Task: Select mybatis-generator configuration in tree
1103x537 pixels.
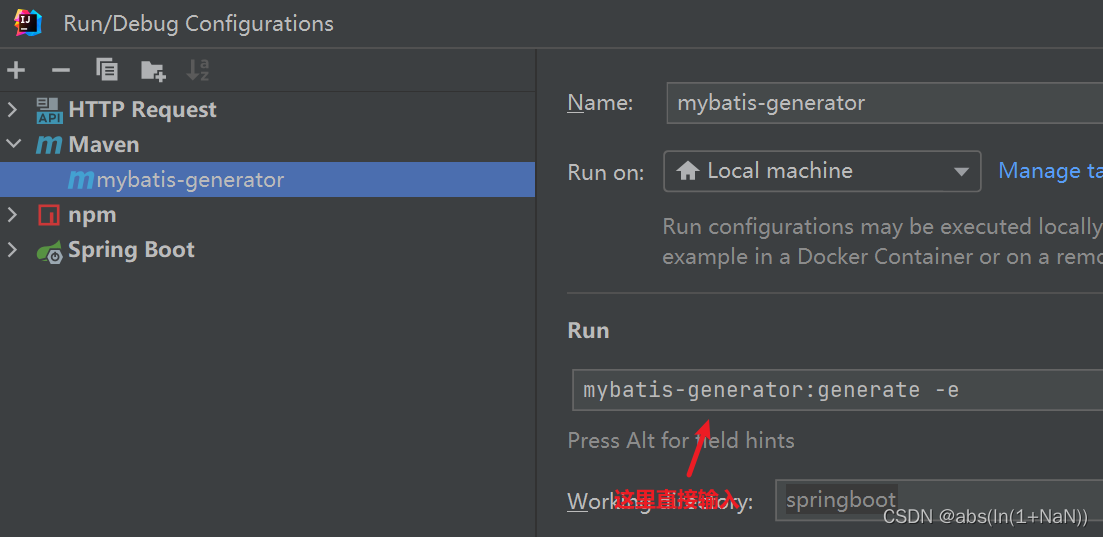Action: pos(267,179)
